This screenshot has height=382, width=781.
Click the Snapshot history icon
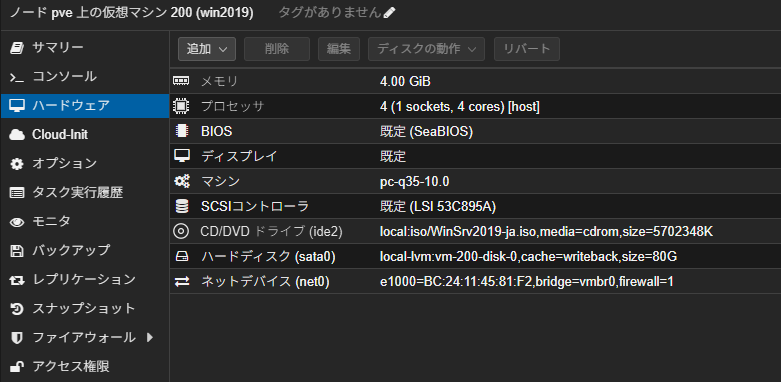(x=17, y=309)
